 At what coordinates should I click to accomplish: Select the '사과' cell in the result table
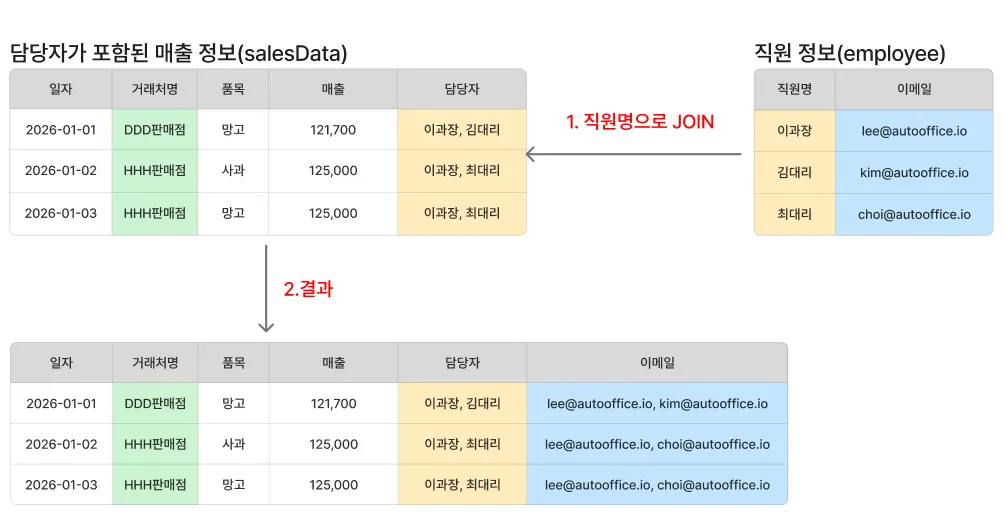[x=233, y=444]
